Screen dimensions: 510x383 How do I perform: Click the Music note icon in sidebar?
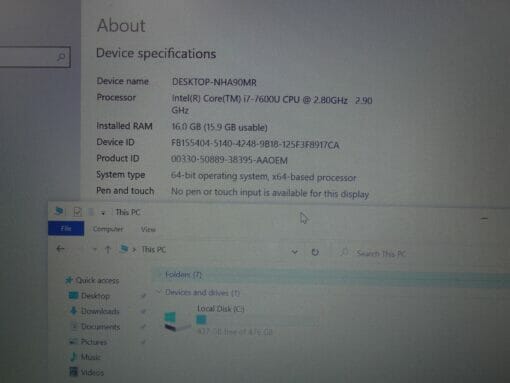tap(73, 357)
